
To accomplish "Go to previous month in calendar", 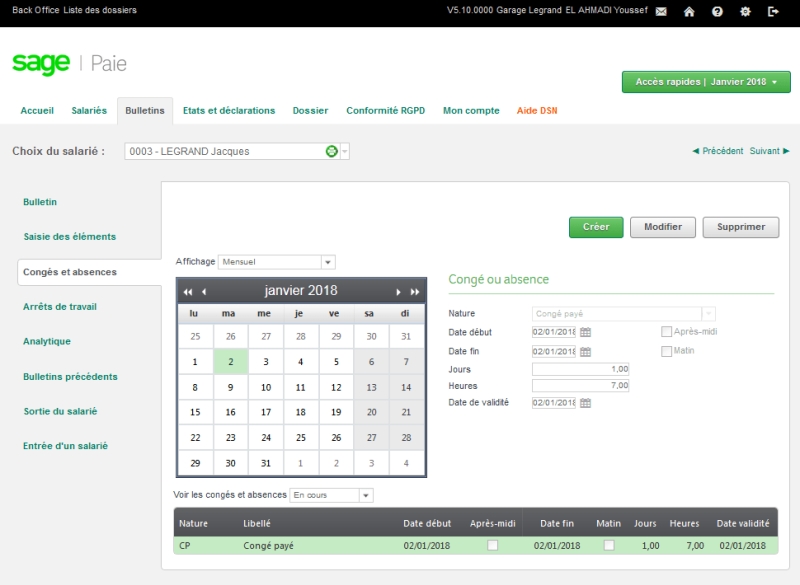I will click(x=204, y=292).
